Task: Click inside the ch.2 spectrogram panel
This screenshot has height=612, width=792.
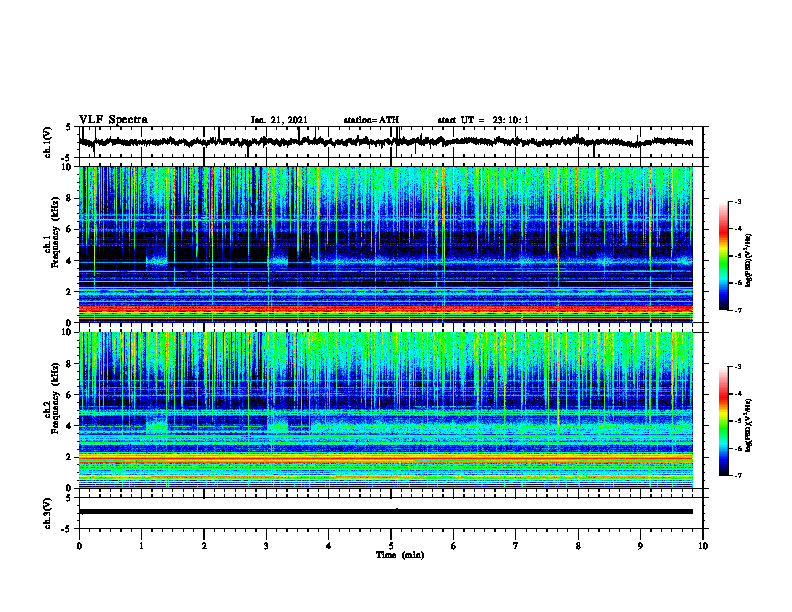Action: (386, 410)
